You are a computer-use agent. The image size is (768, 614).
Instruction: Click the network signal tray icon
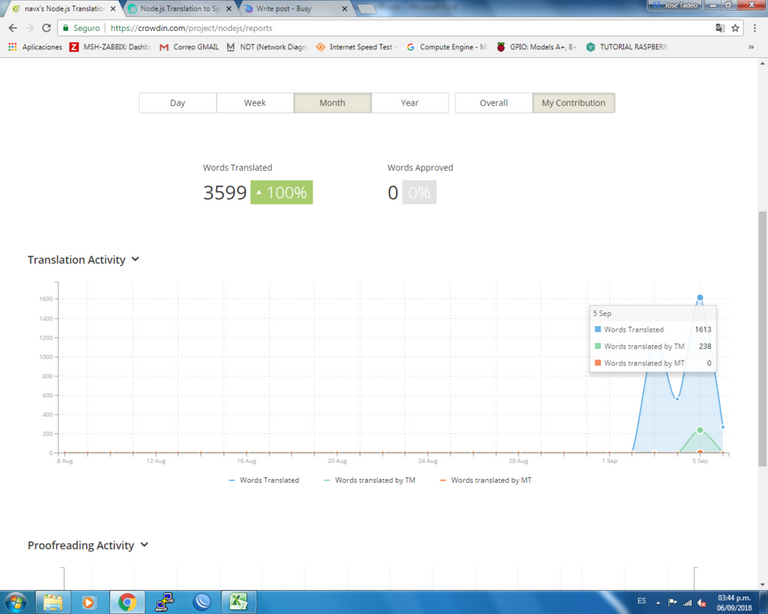[x=688, y=603]
